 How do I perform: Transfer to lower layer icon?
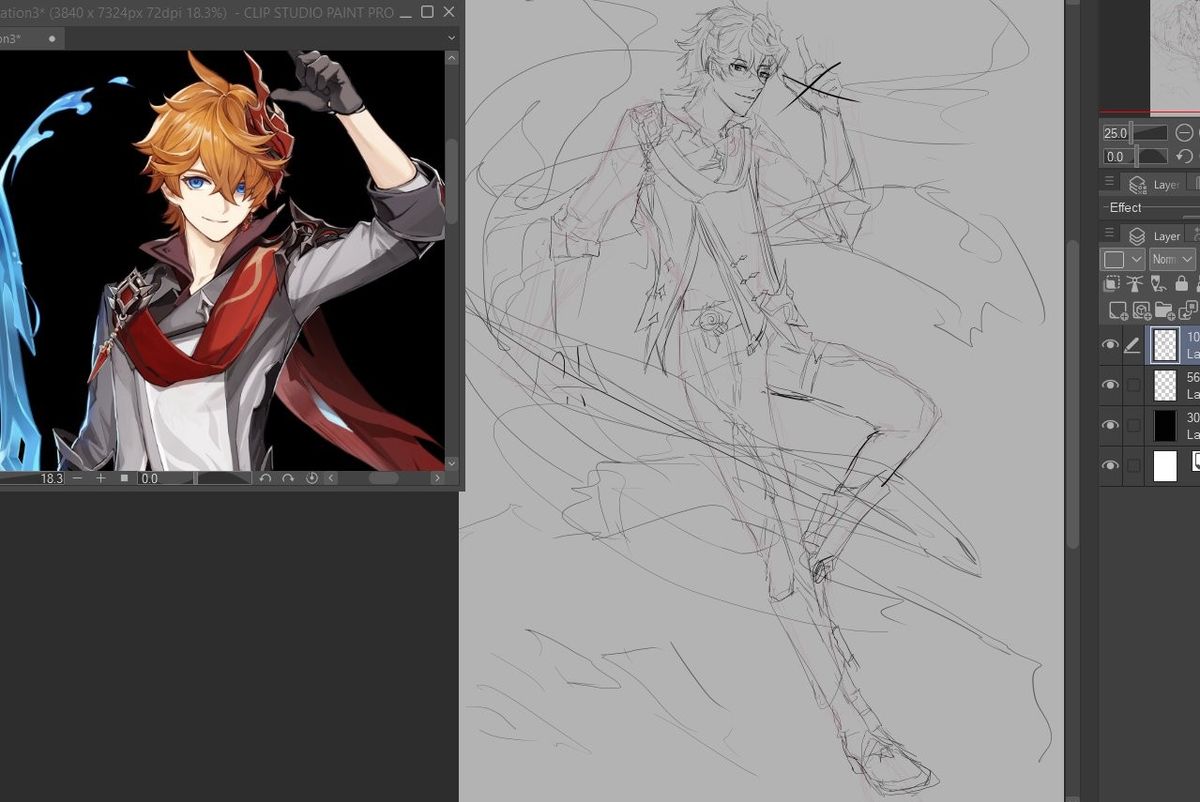click(x=1189, y=311)
